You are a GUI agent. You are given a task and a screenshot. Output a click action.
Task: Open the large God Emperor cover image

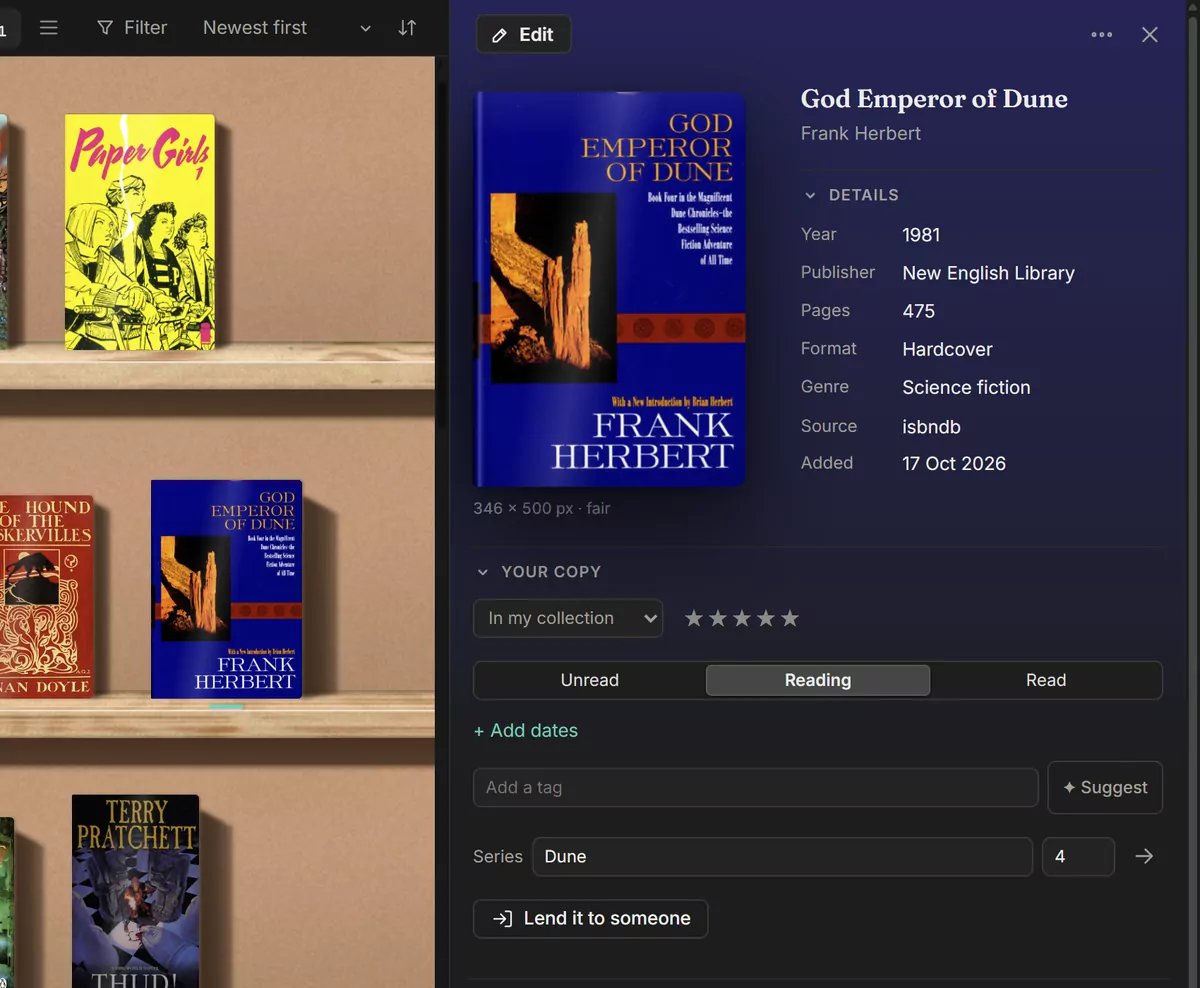(610, 289)
